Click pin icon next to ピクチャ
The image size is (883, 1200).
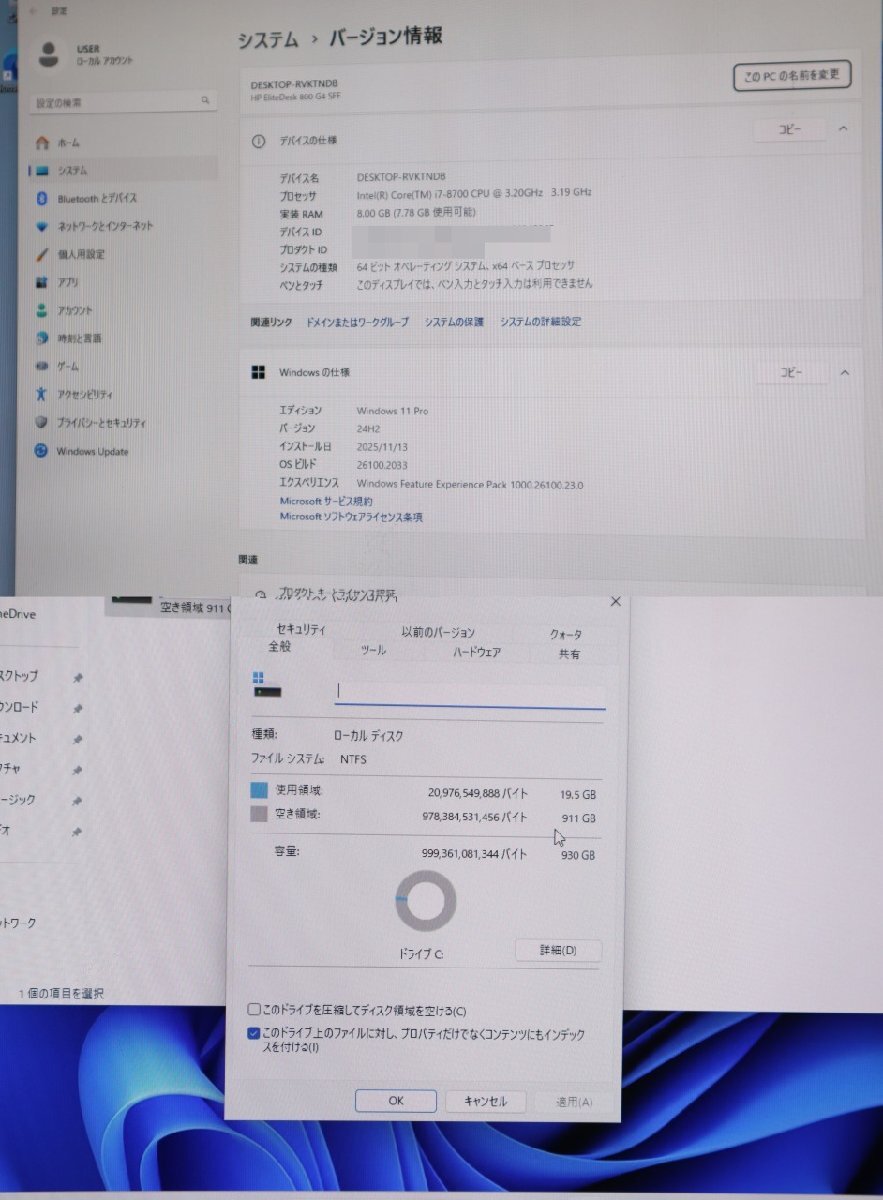(77, 770)
